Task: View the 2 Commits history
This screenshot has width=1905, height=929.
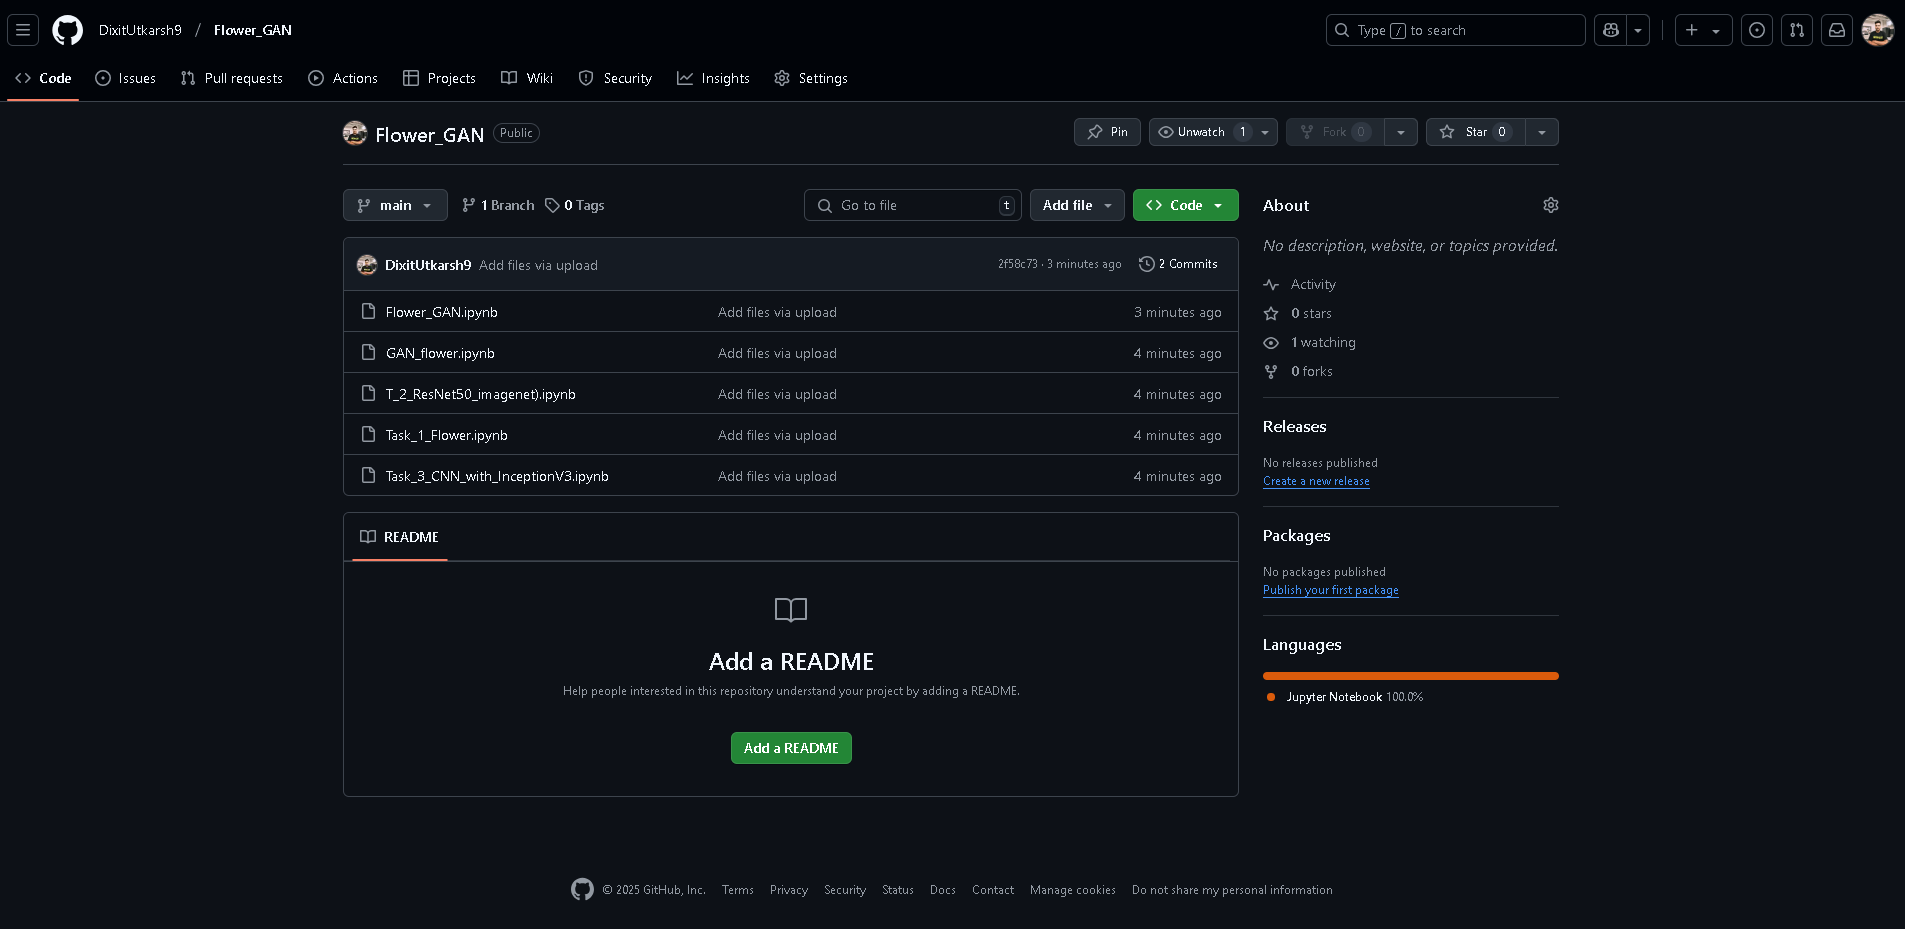Action: pos(1178,264)
